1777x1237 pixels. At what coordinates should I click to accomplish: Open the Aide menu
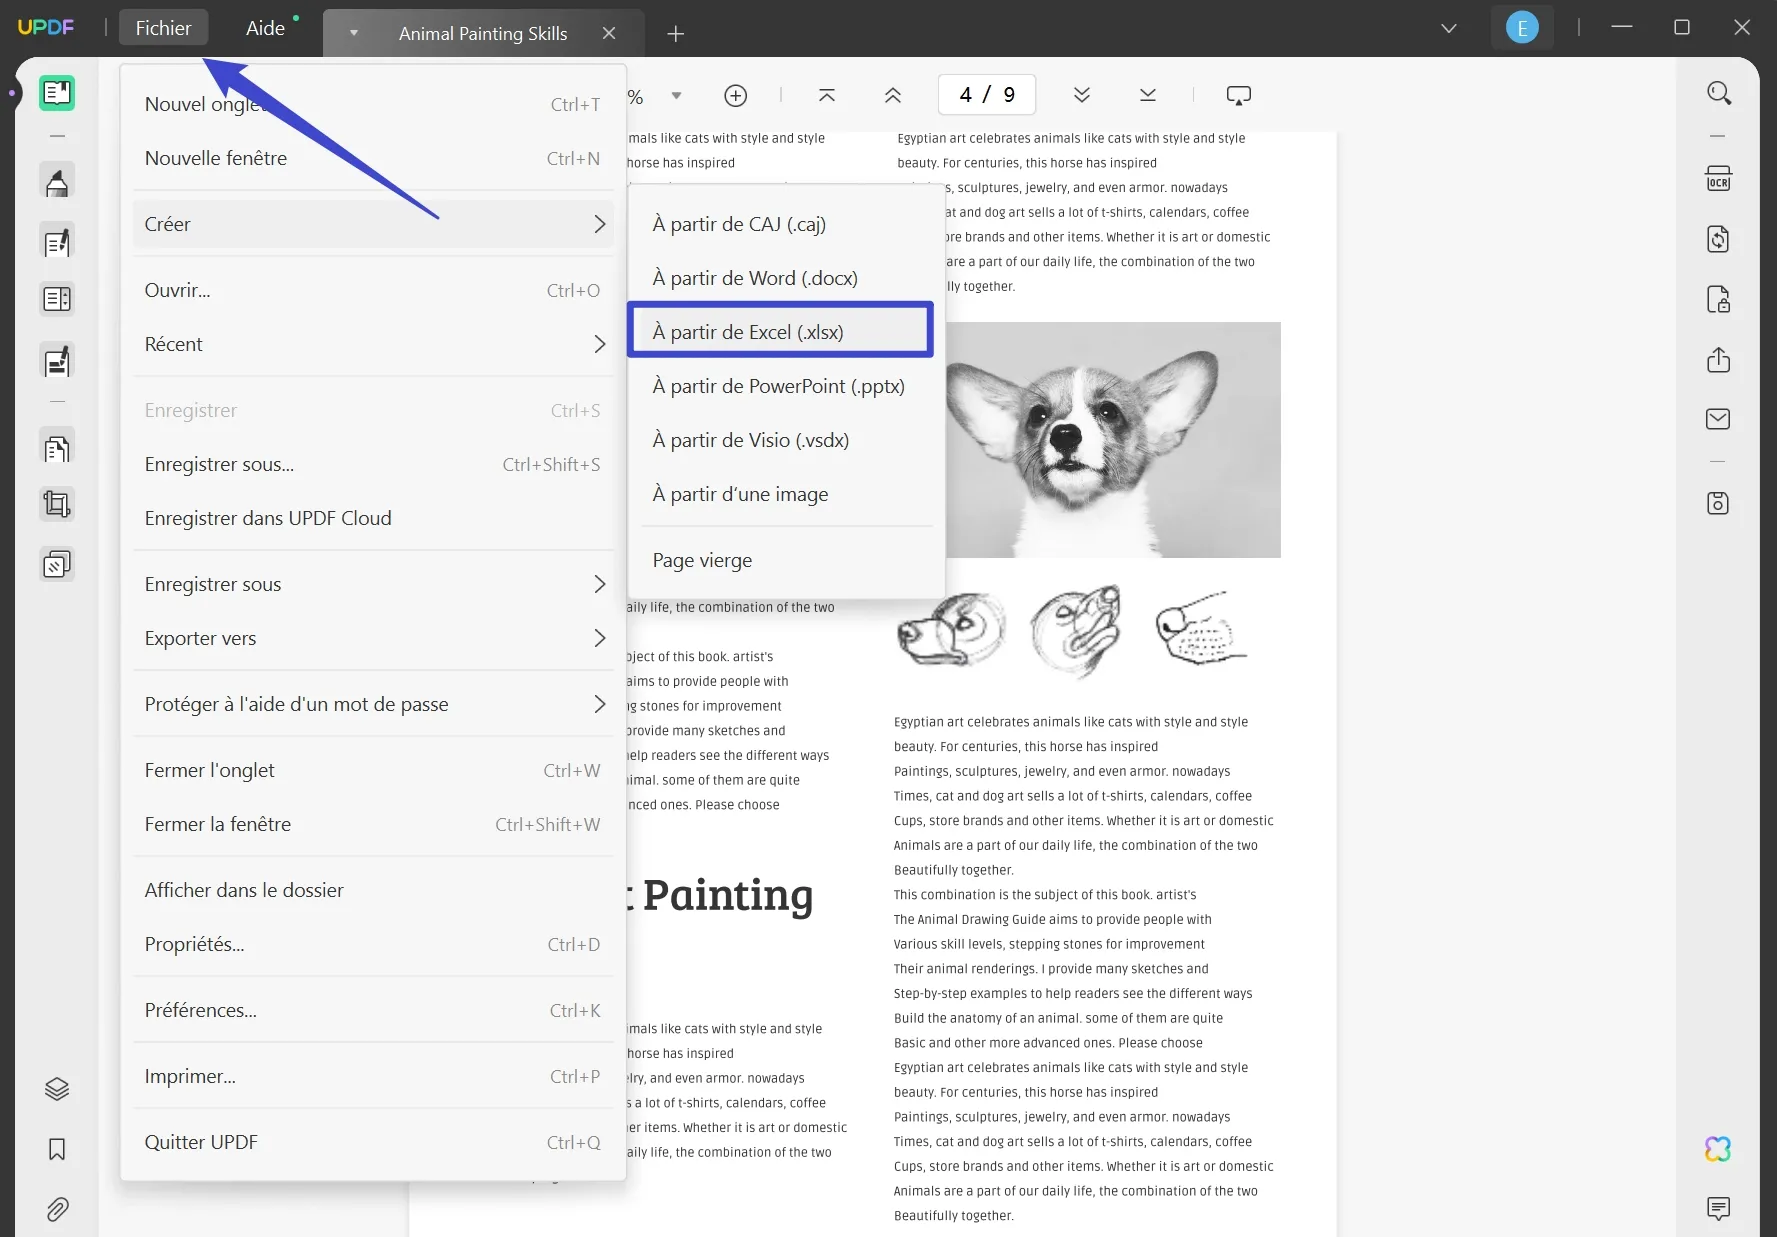265,27
